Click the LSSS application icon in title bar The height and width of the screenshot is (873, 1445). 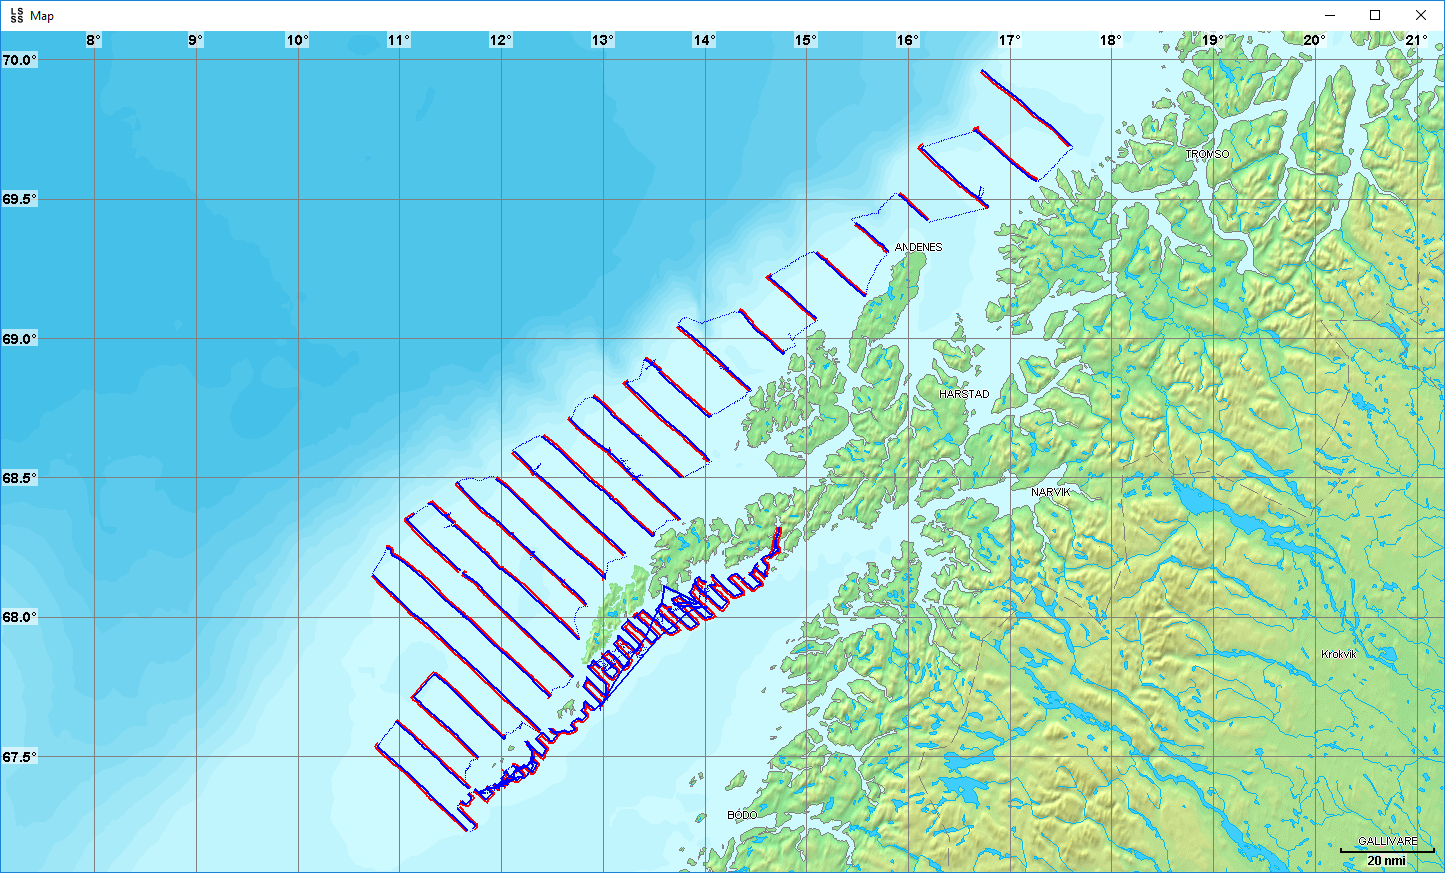[16, 15]
